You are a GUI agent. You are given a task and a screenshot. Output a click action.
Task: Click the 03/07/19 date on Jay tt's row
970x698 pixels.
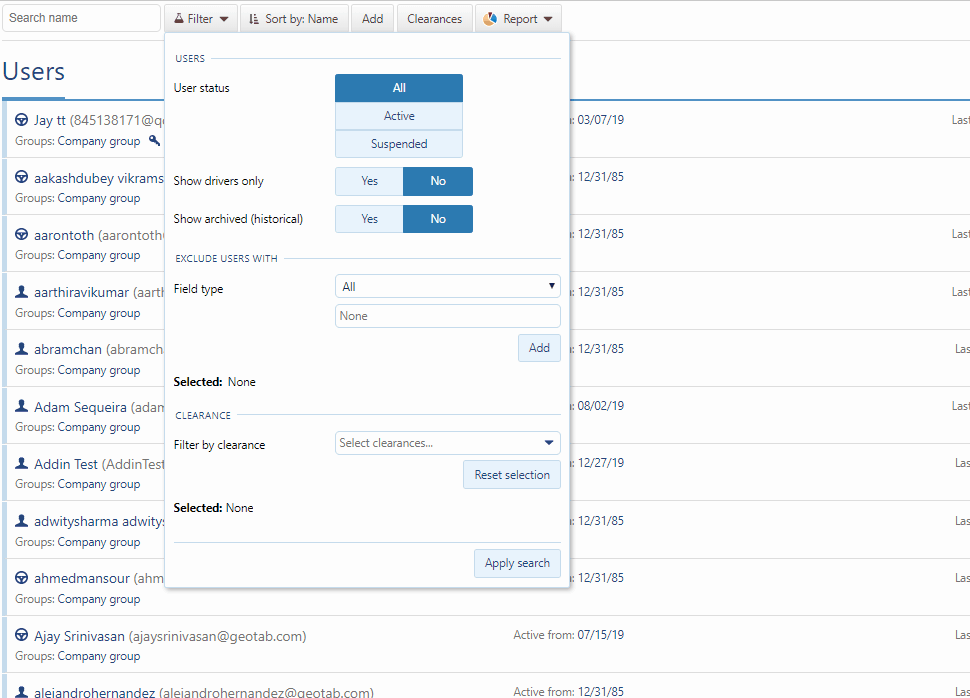pyautogui.click(x=601, y=120)
